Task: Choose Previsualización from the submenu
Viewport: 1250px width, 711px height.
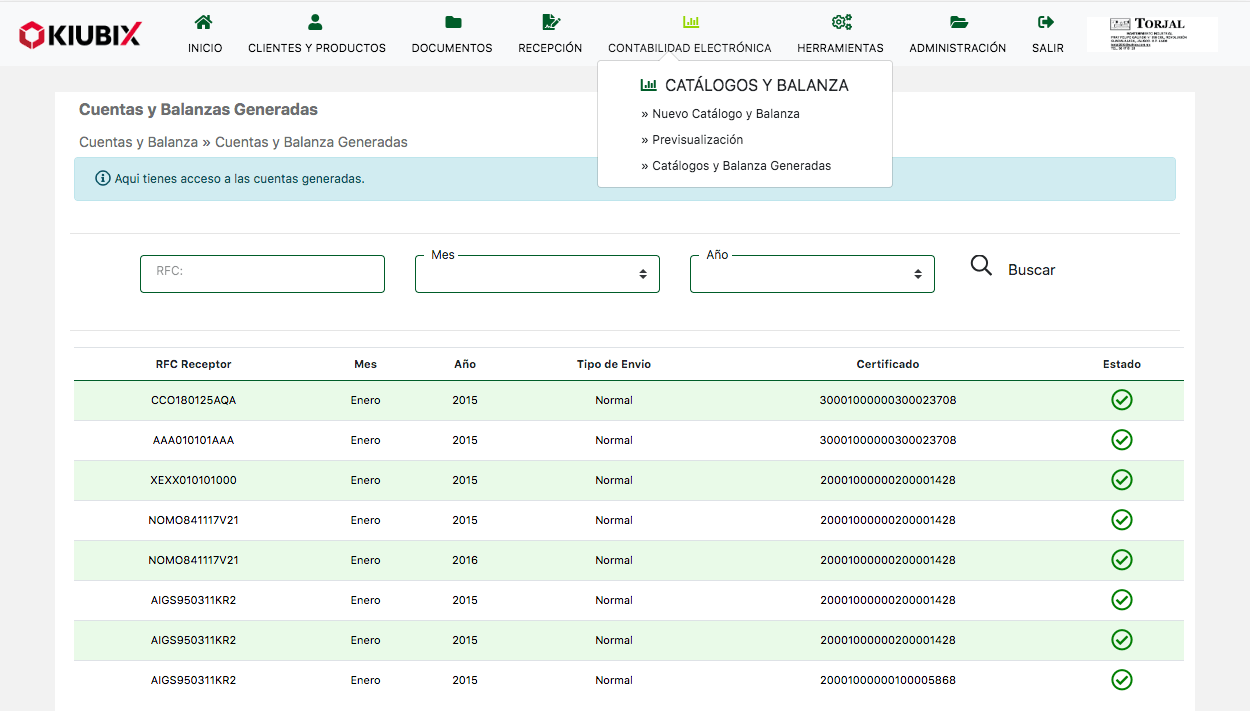Action: click(697, 140)
